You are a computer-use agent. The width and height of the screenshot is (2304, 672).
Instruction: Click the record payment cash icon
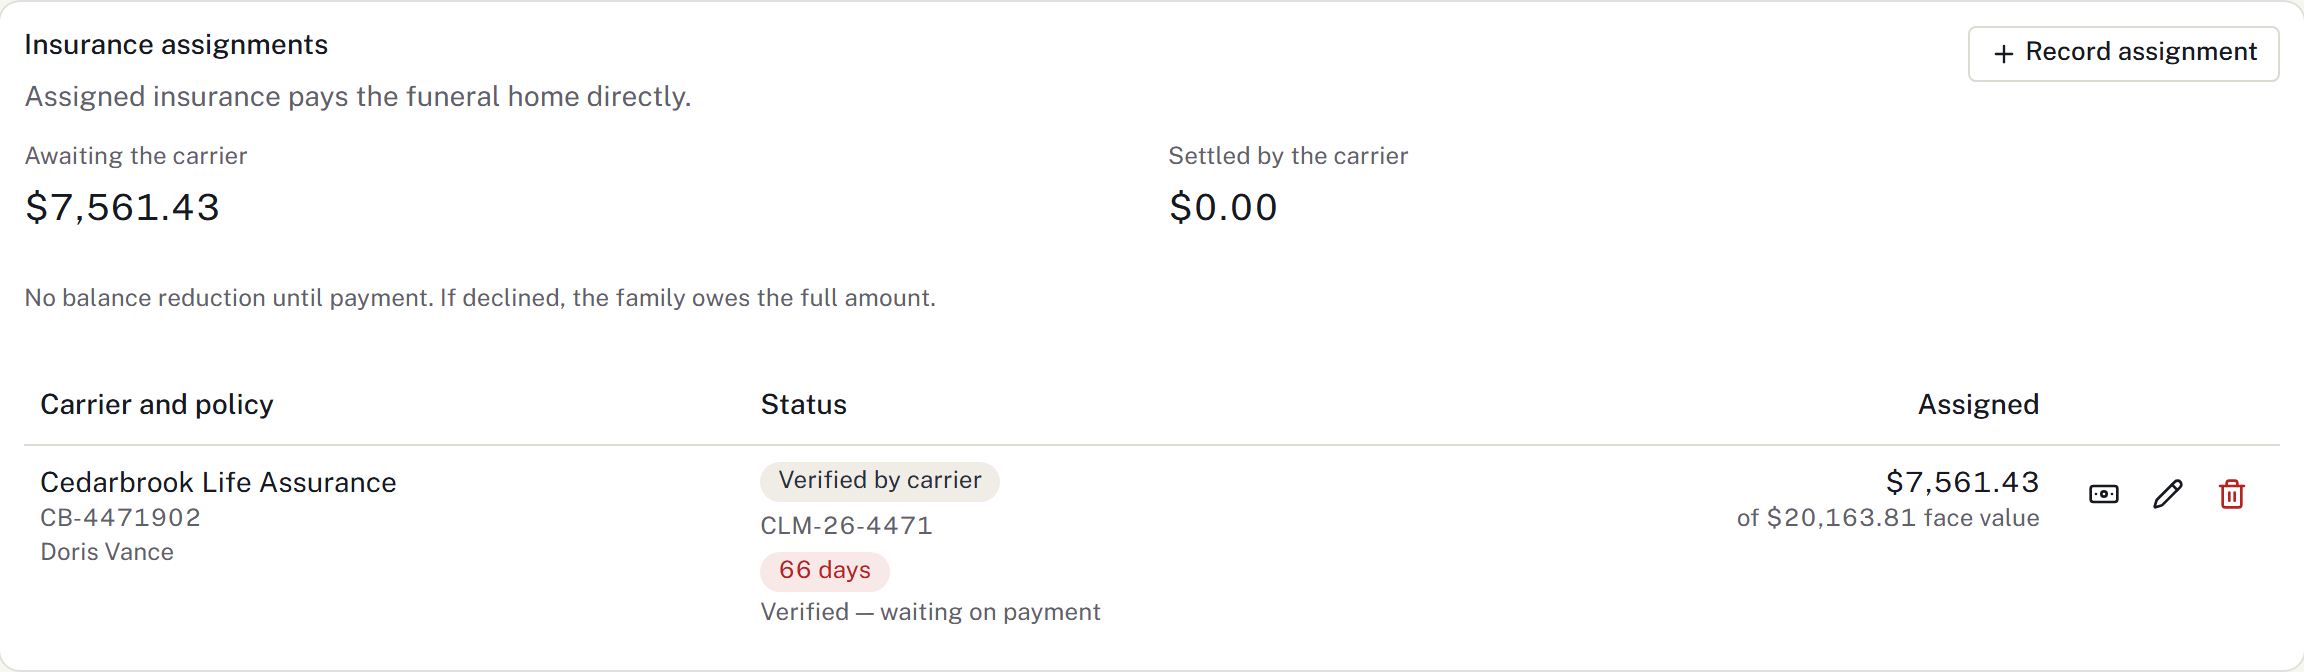pos(2104,494)
